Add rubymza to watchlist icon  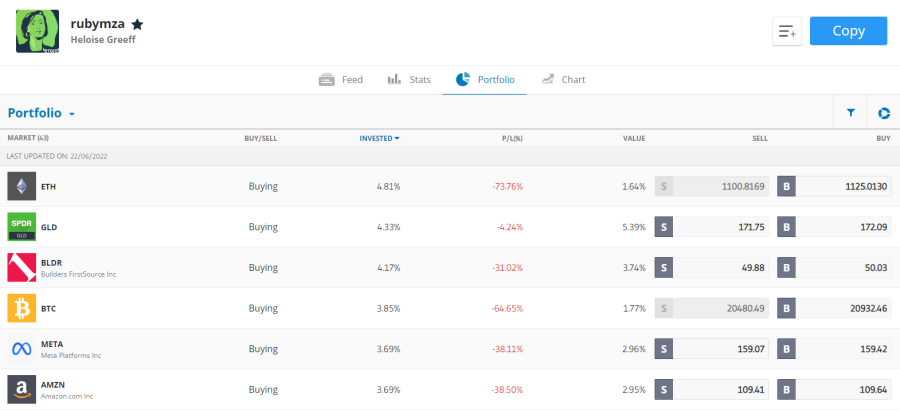[787, 31]
